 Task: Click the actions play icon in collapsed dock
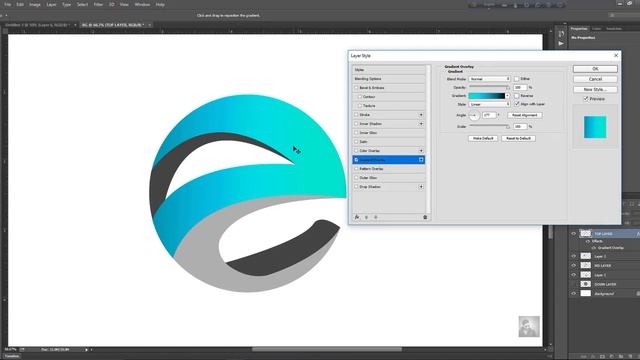[x=561, y=43]
